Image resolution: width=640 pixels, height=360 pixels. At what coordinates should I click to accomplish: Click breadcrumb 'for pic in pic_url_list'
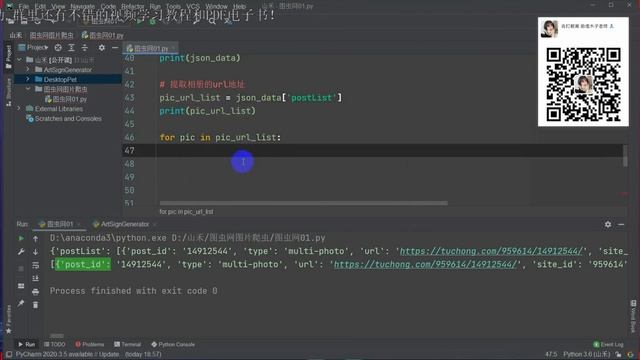point(186,212)
